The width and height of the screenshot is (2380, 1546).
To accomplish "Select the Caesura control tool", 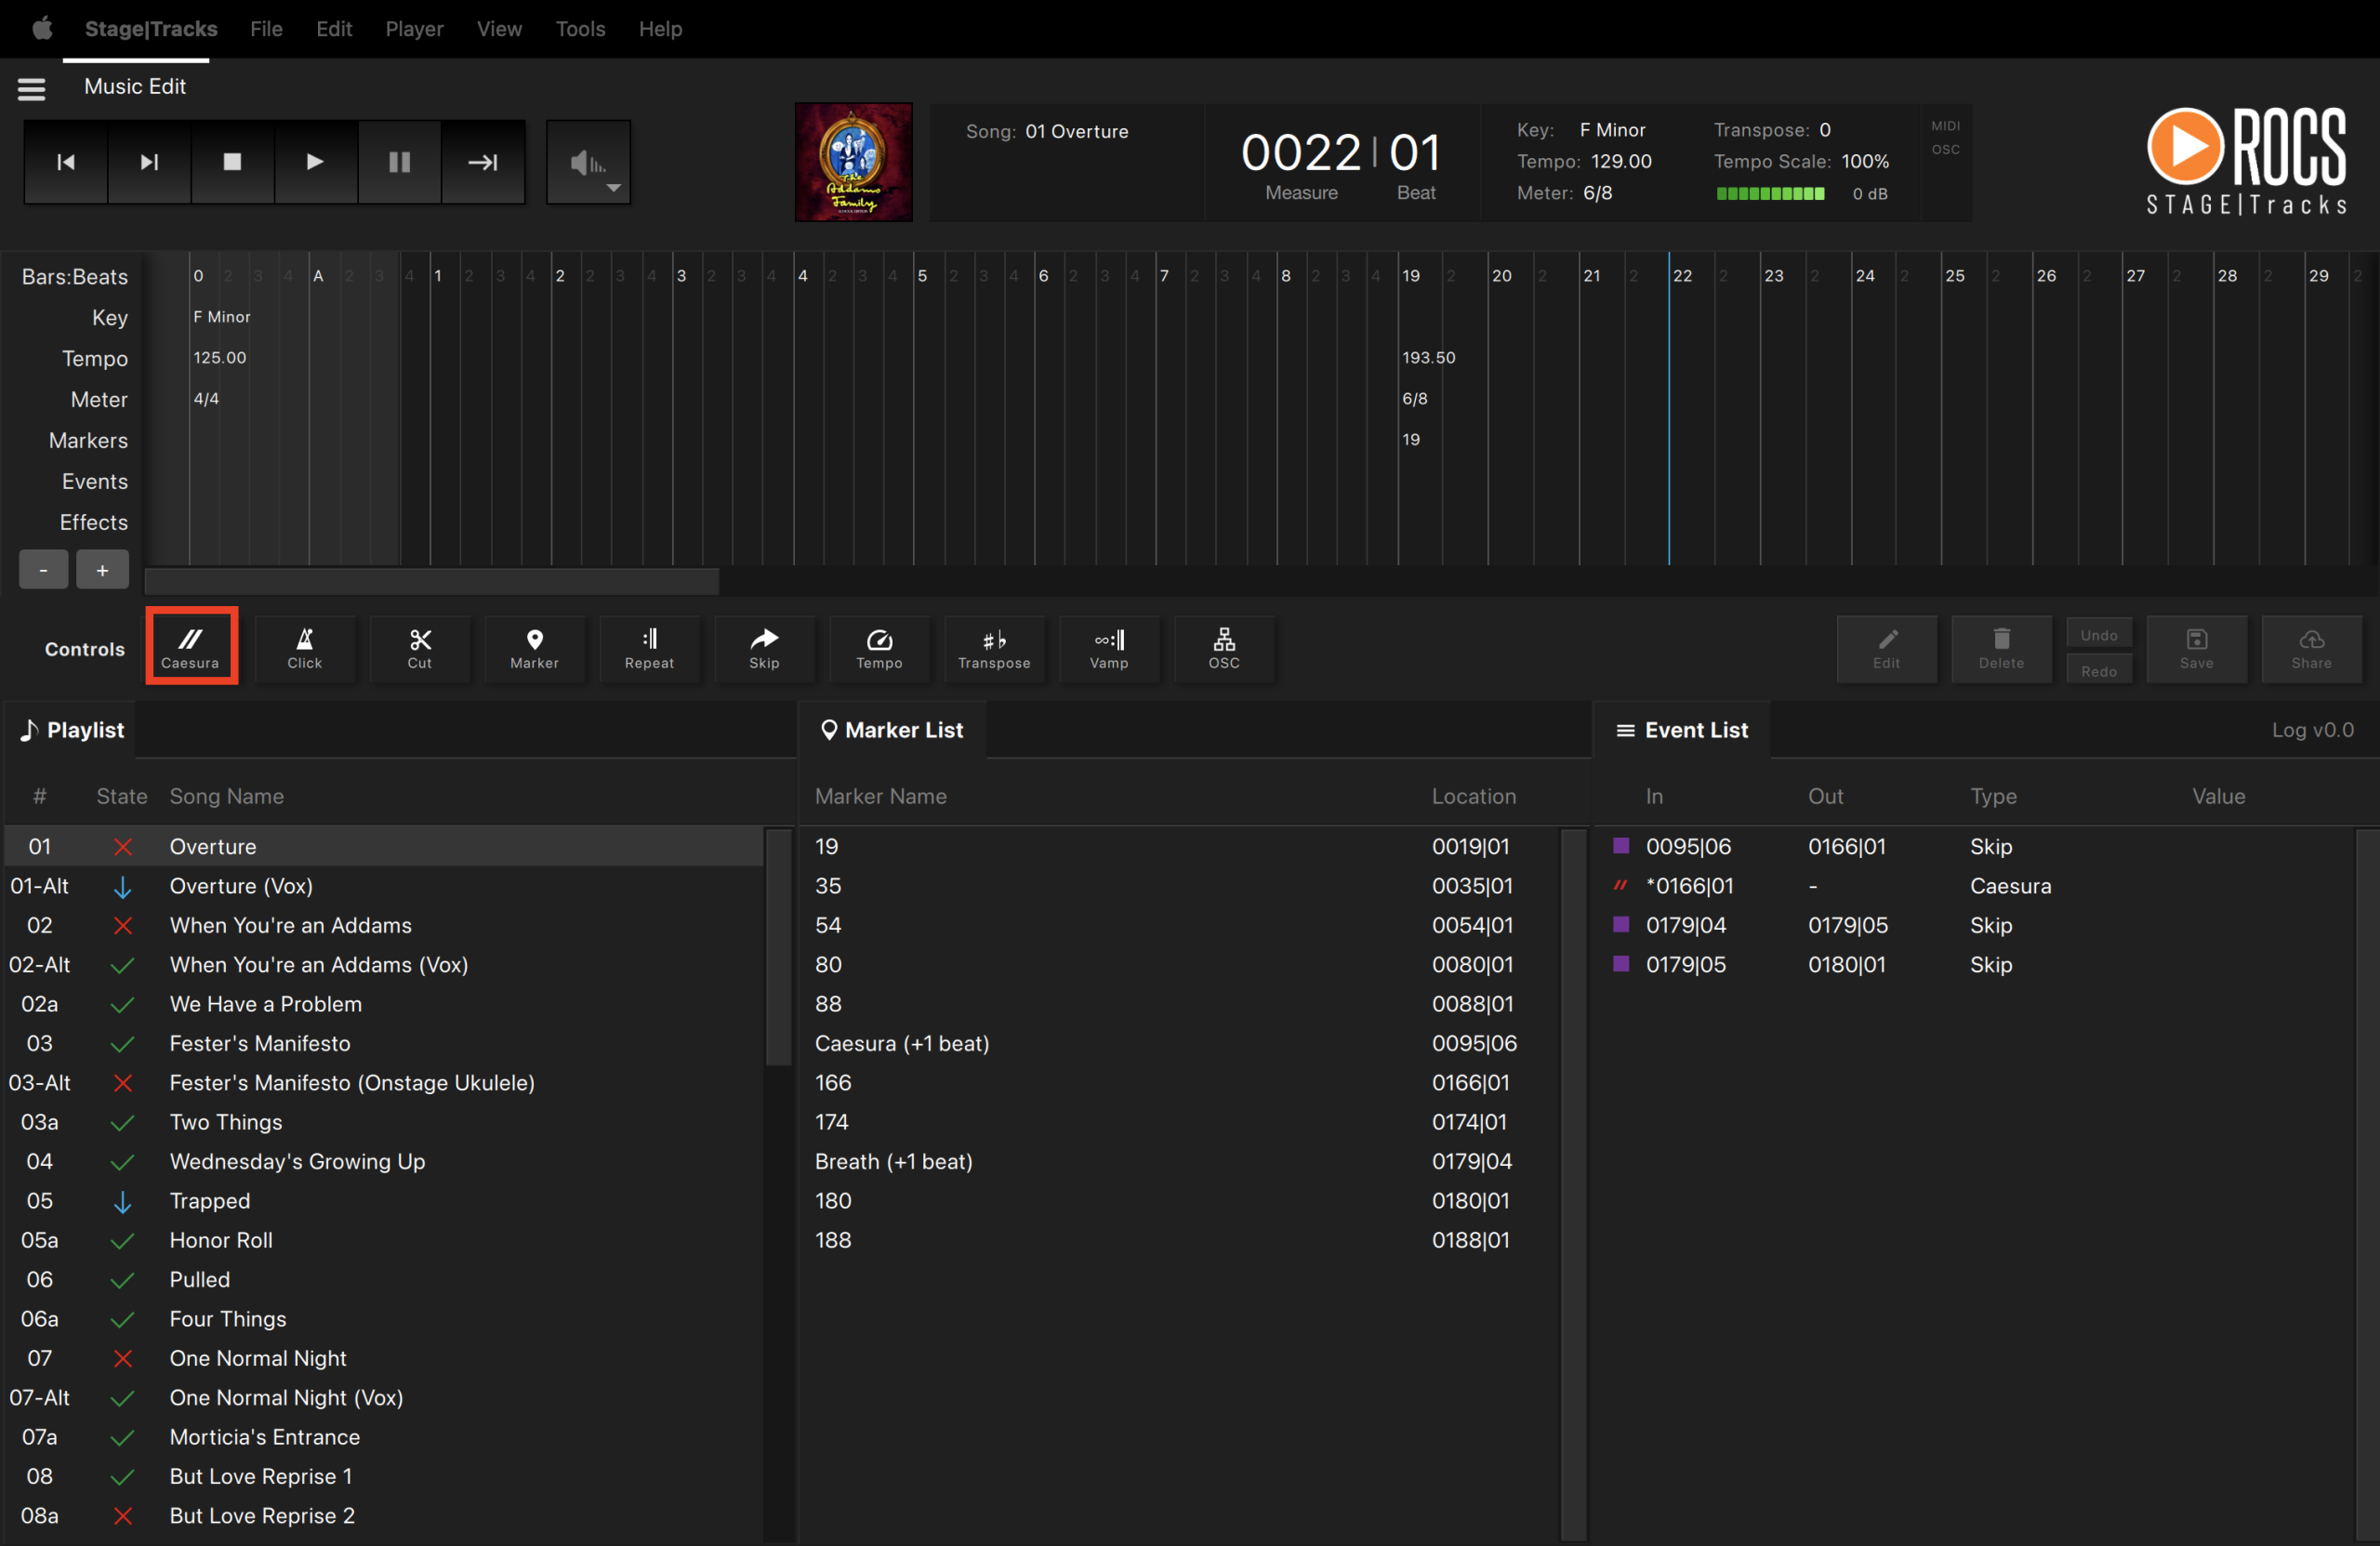I will point(190,647).
